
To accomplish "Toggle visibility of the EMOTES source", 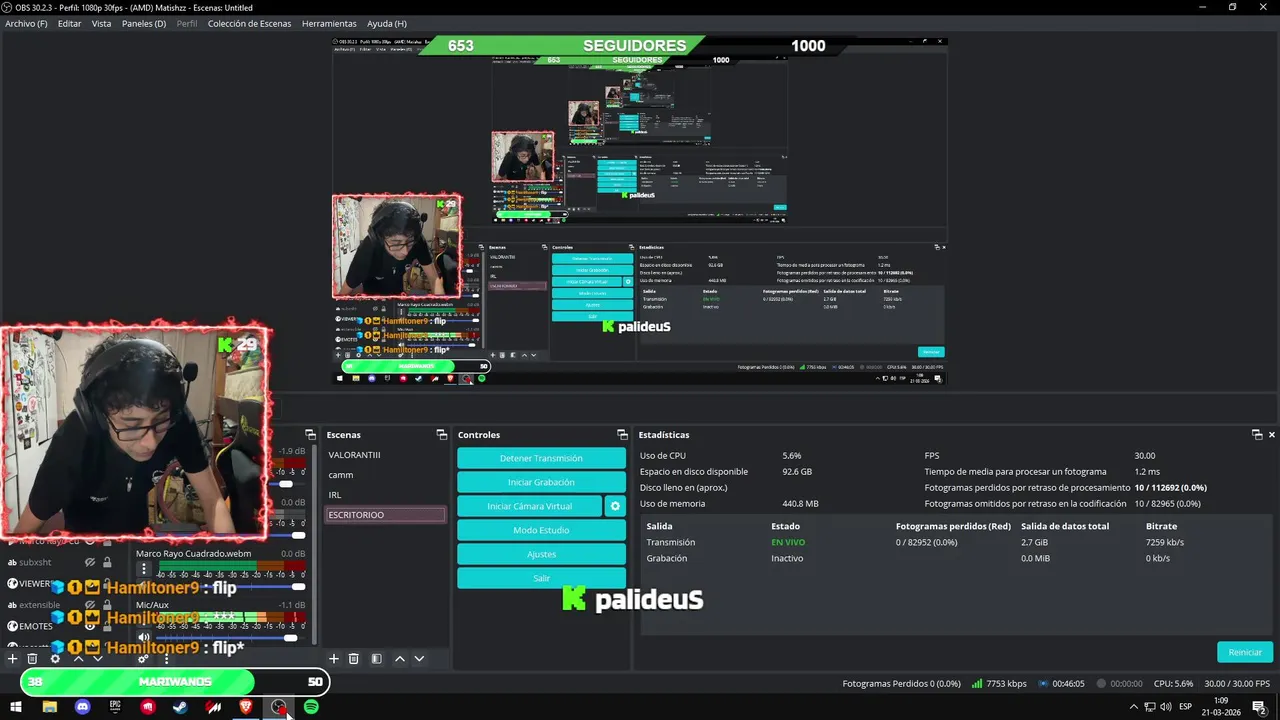I will tap(90, 626).
